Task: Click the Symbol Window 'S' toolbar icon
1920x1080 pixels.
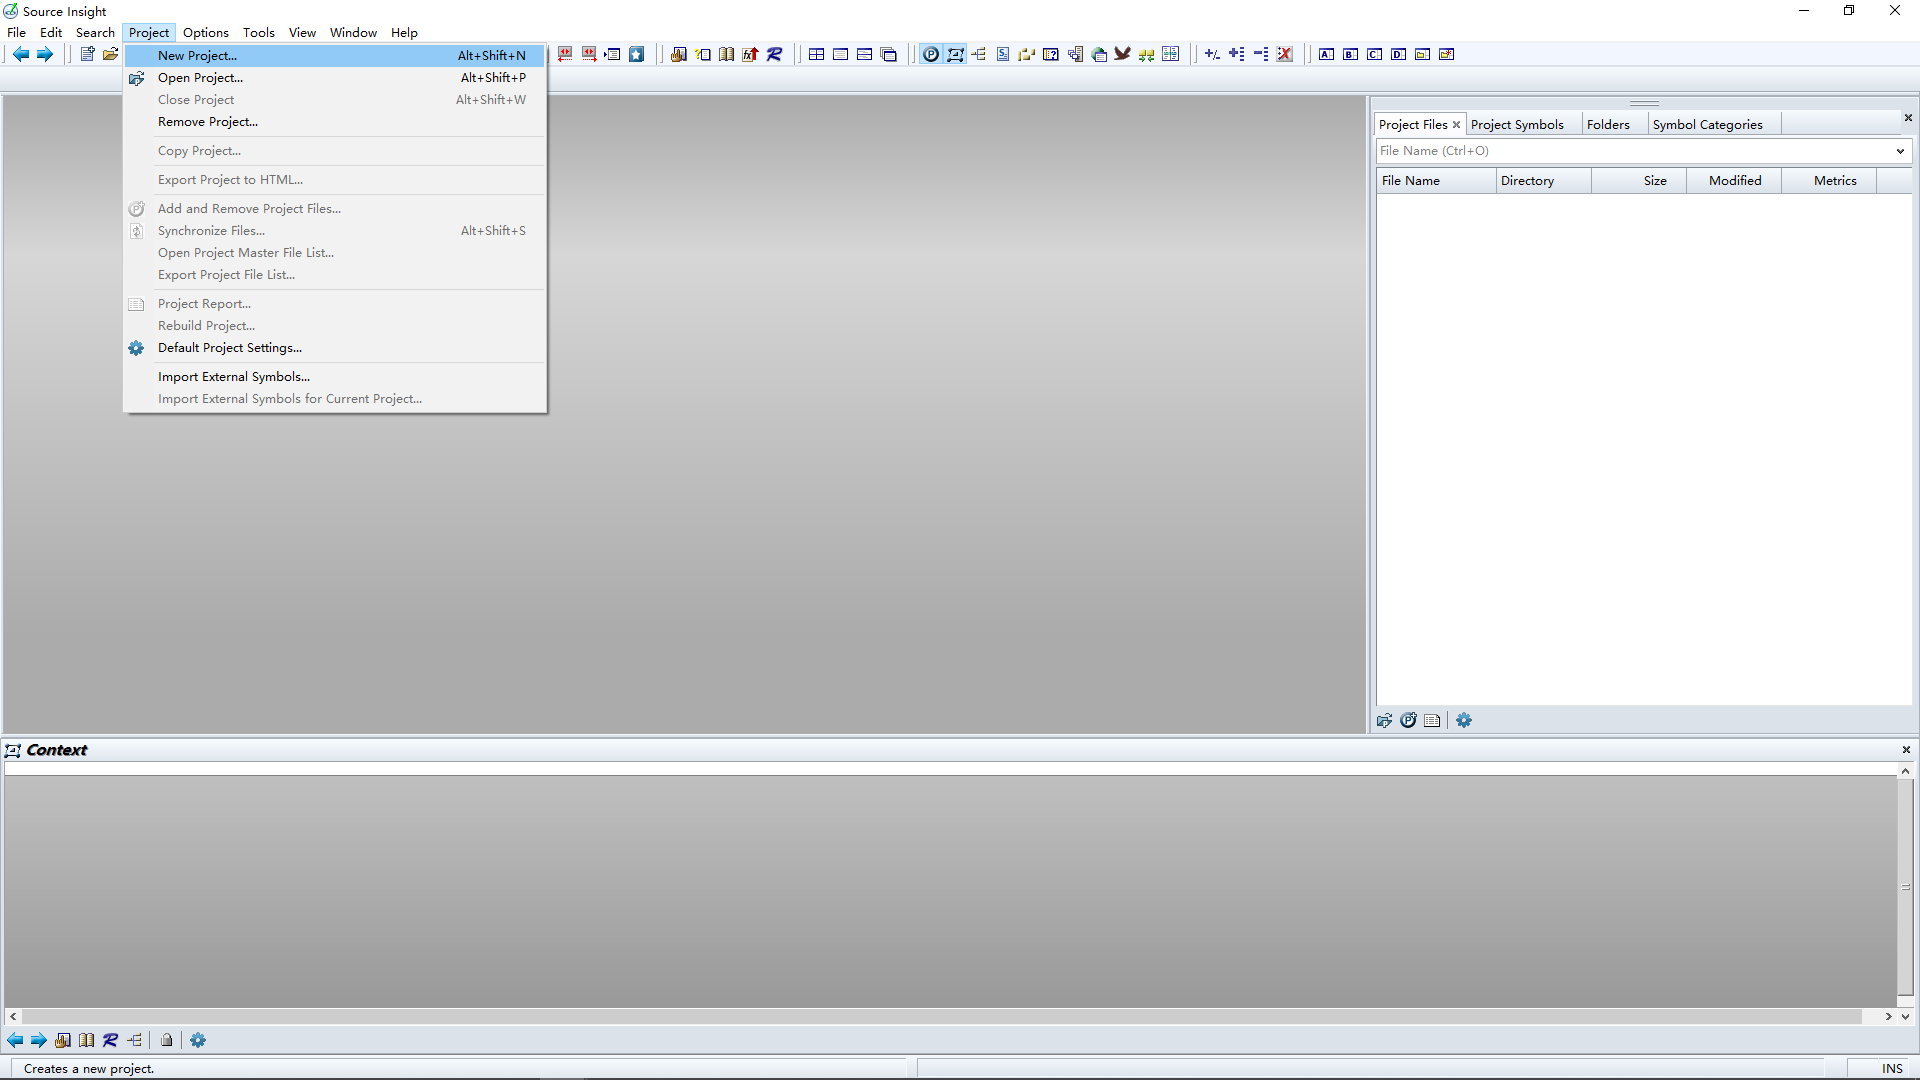Action: (x=1003, y=54)
